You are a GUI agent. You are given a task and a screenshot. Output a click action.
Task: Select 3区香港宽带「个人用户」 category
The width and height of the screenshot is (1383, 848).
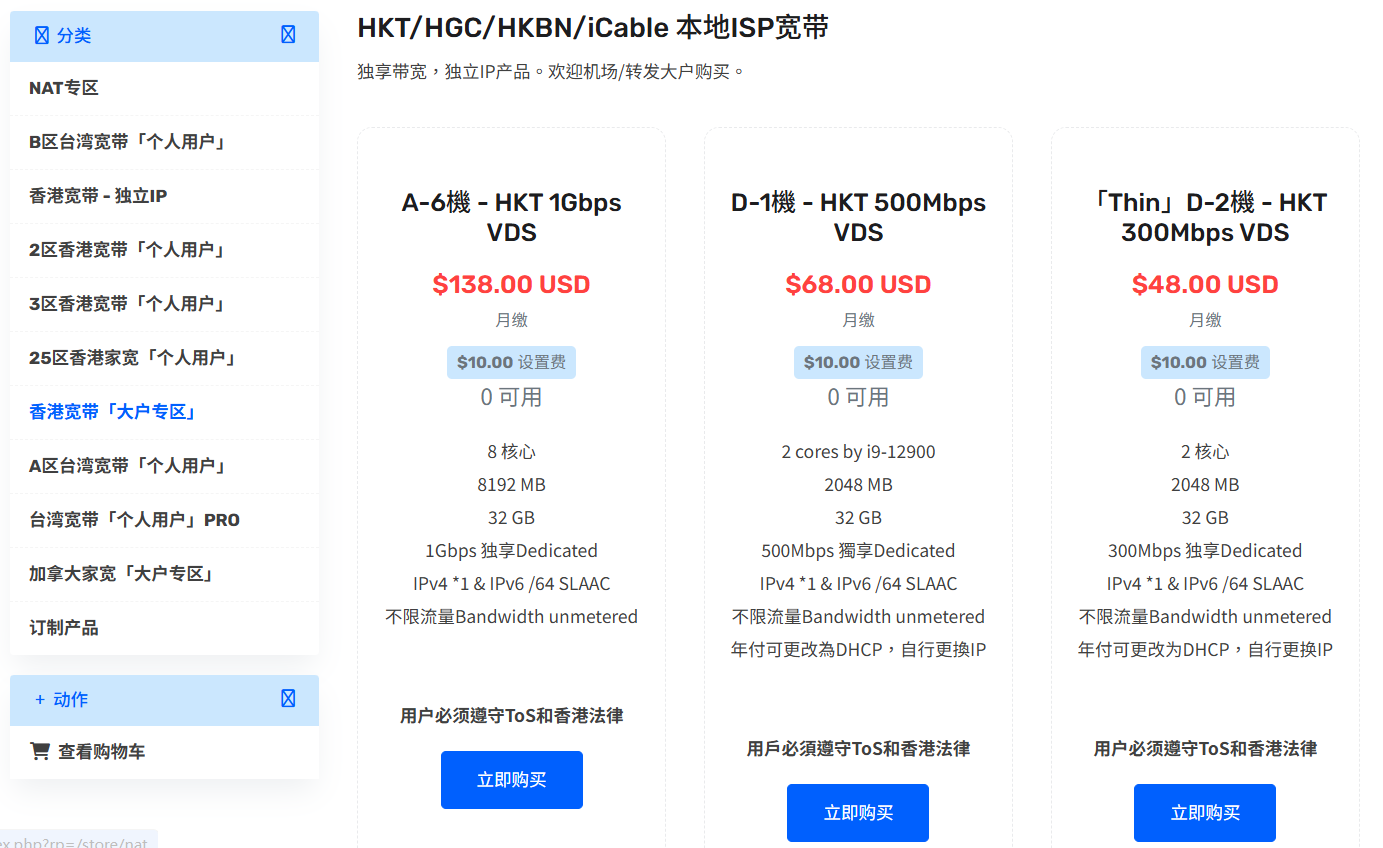pyautogui.click(x=164, y=304)
